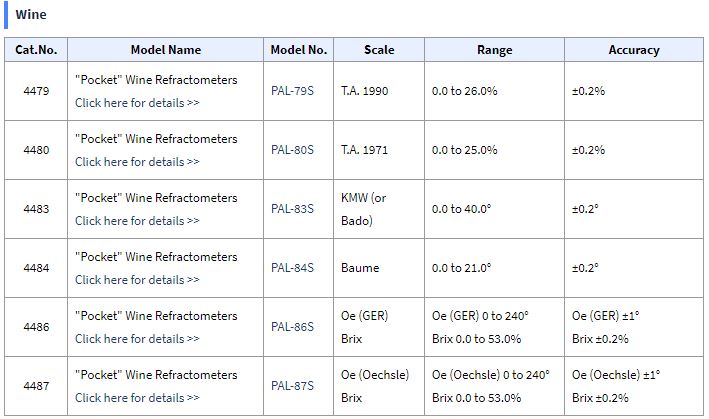
Task: Open details link for Cat.No. 4487
Action: pos(137,398)
